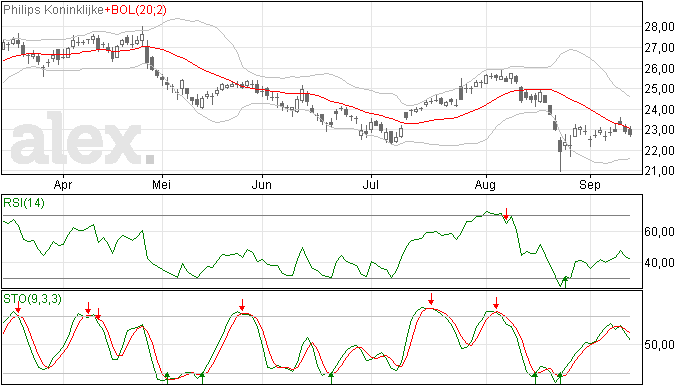This screenshot has height=387, width=690.
Task: Click the STO red sell arrow in mid-July
Action: (431, 299)
